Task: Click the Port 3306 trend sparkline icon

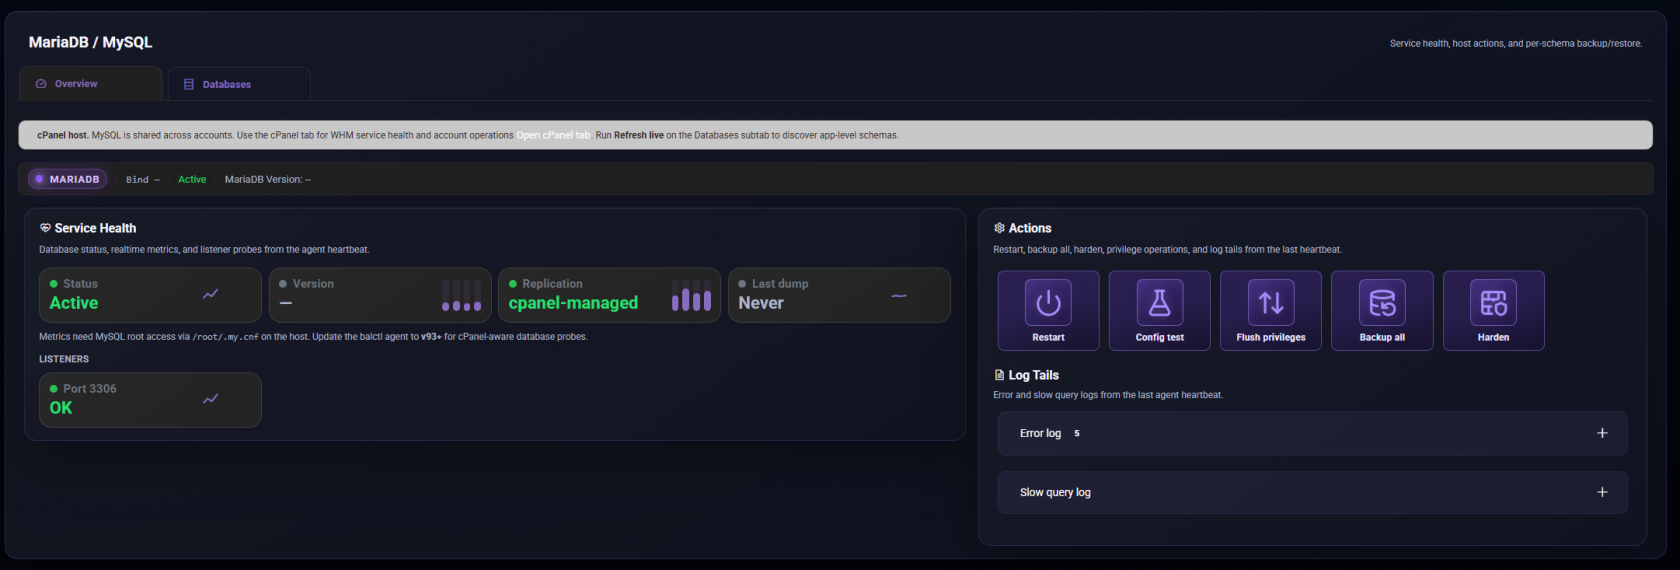Action: 210,399
